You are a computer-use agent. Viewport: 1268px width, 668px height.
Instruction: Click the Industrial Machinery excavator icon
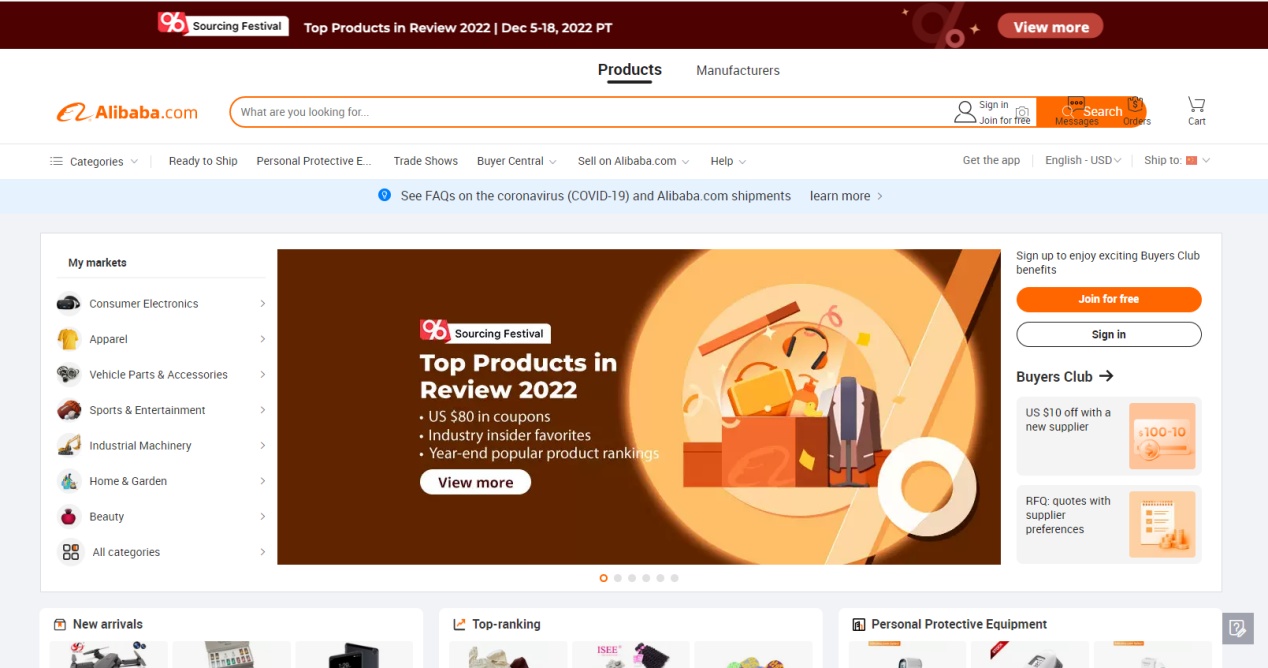(69, 445)
